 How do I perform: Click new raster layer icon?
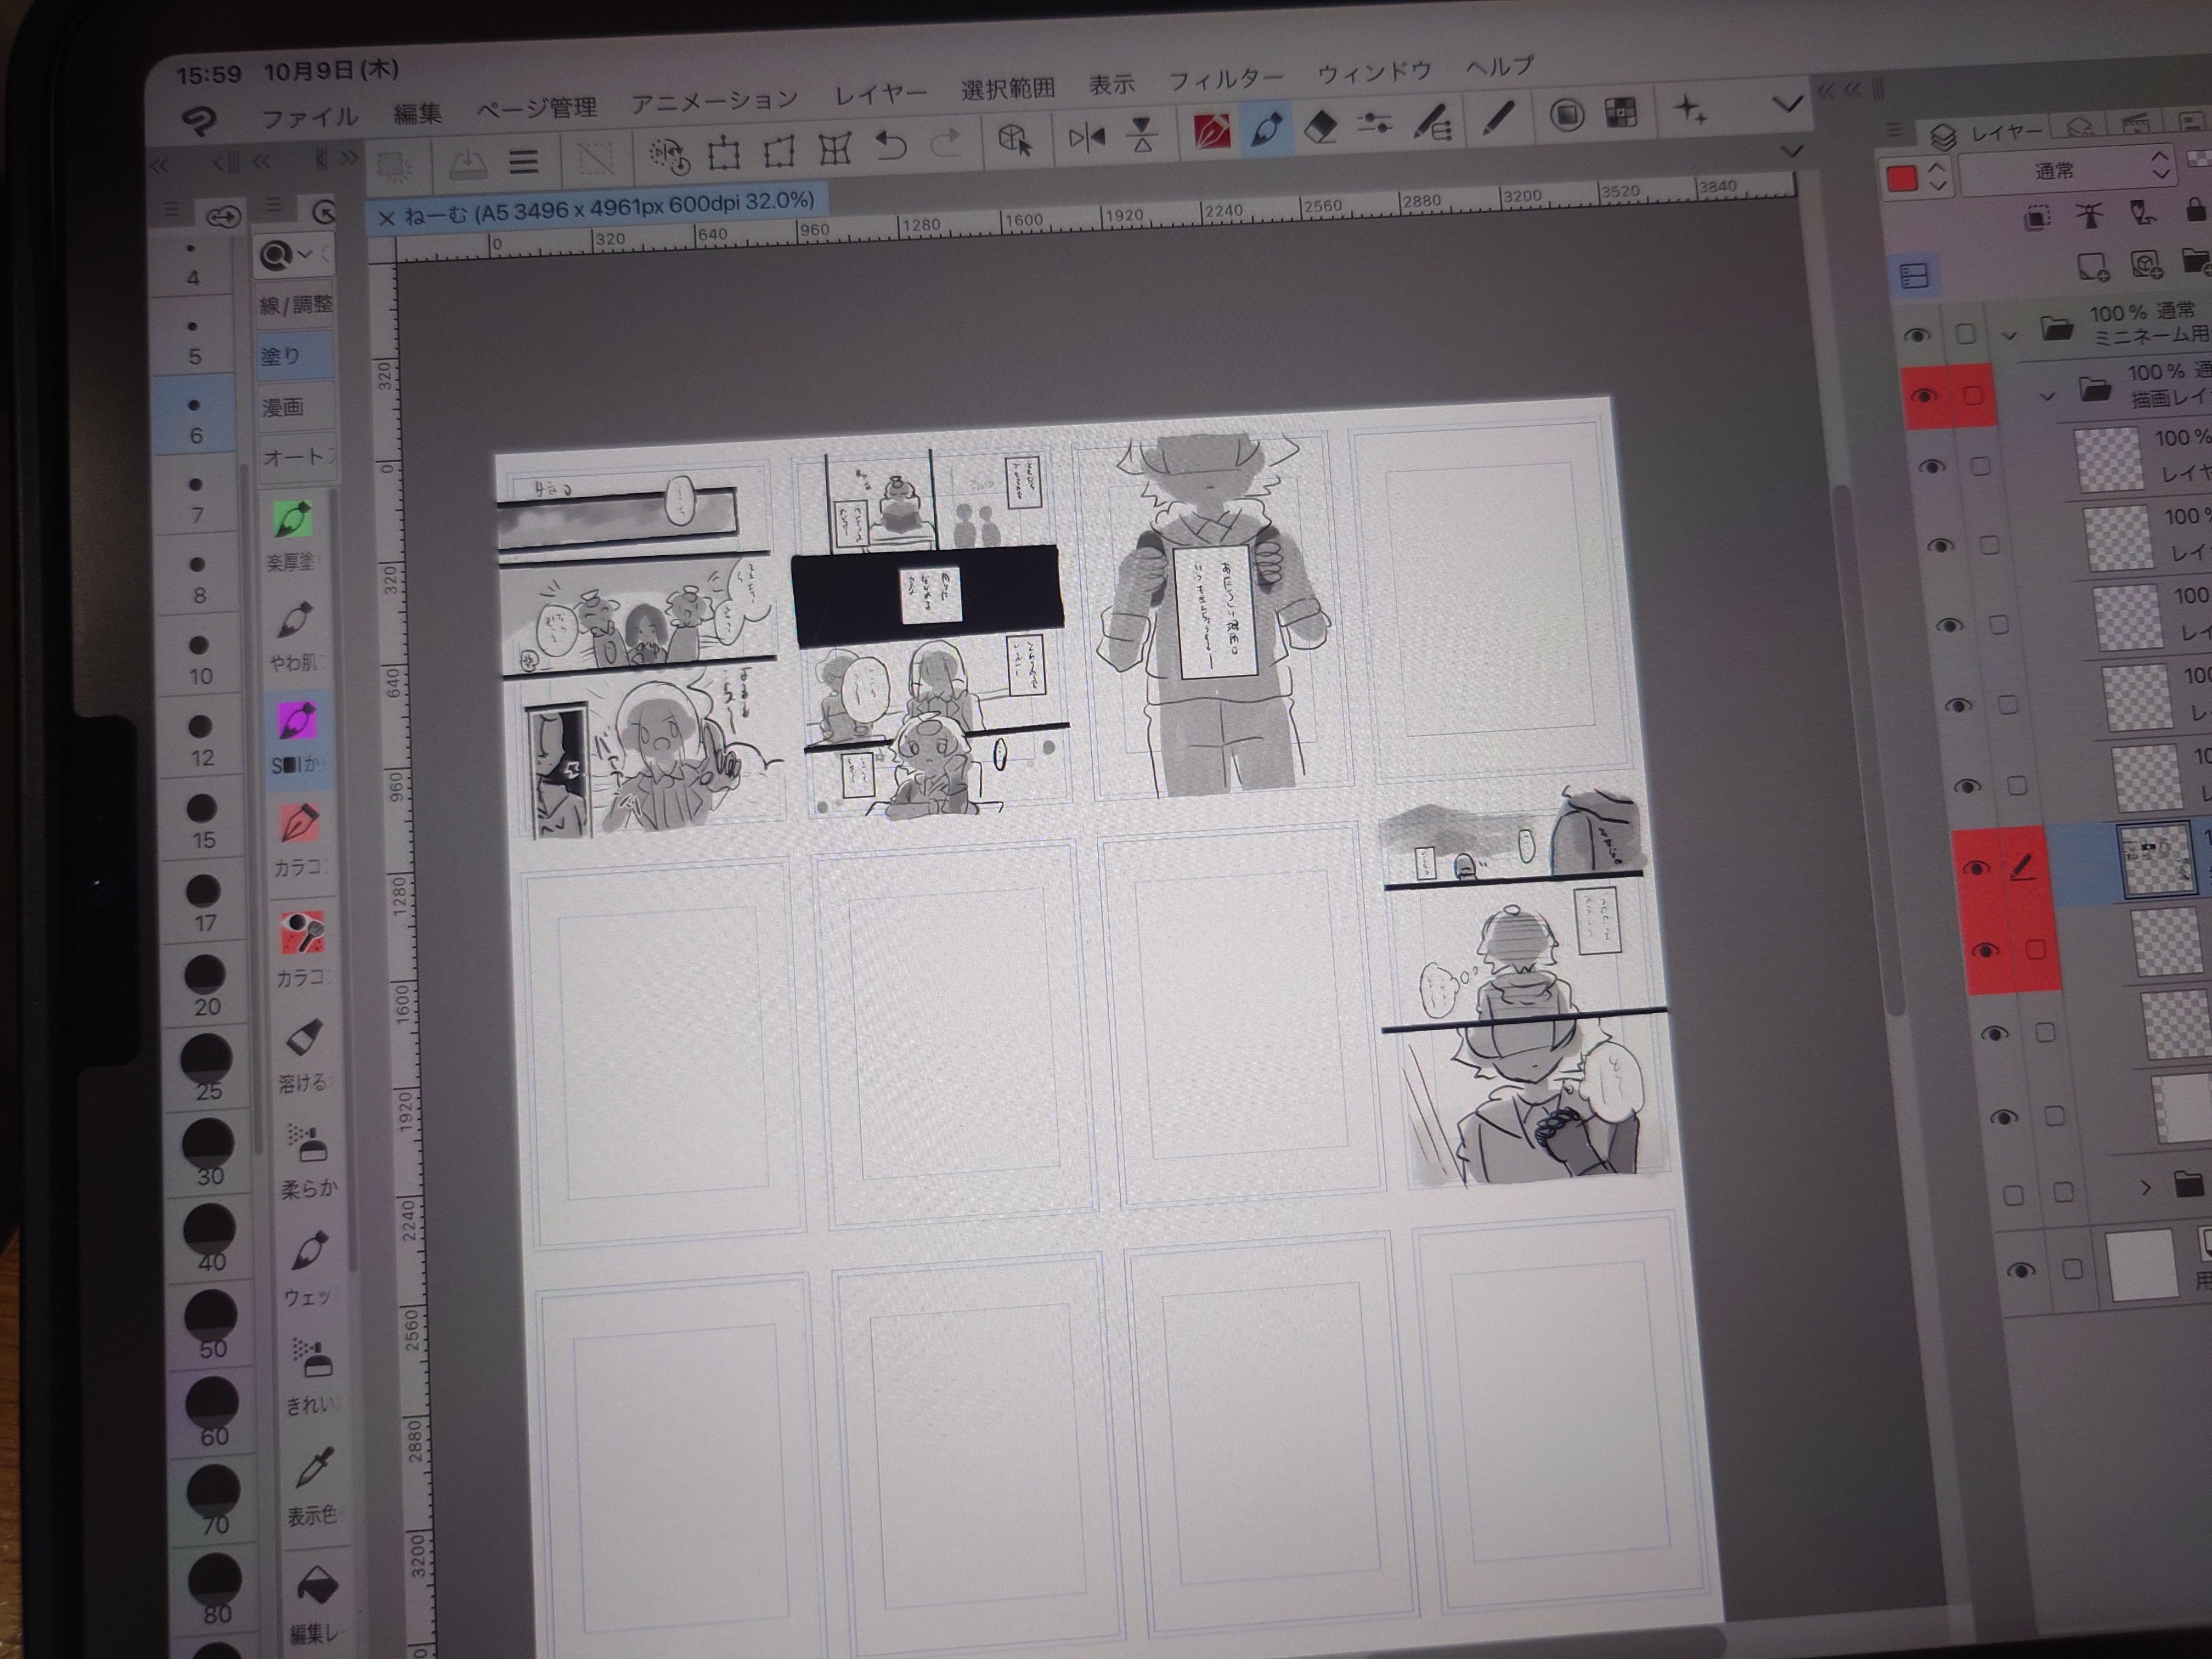click(x=2092, y=266)
